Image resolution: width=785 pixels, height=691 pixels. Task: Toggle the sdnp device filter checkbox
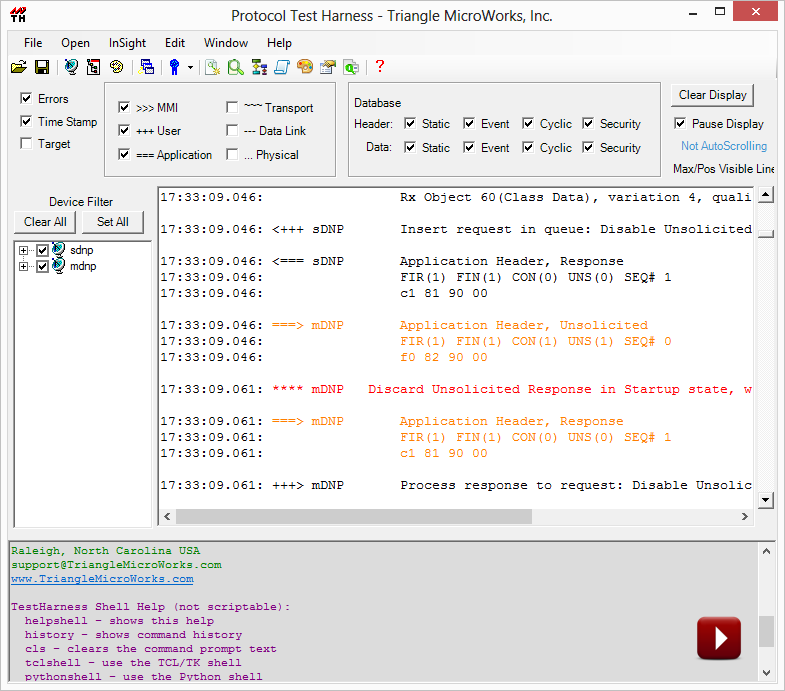(43, 250)
